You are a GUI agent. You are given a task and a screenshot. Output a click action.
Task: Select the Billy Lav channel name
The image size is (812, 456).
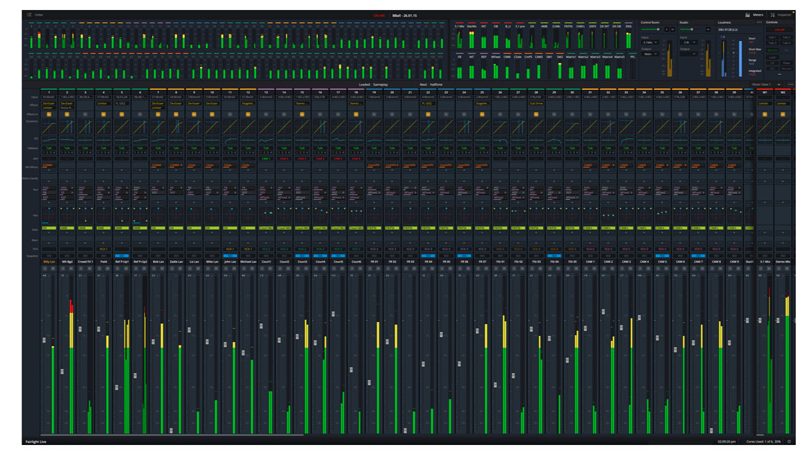pos(49,262)
